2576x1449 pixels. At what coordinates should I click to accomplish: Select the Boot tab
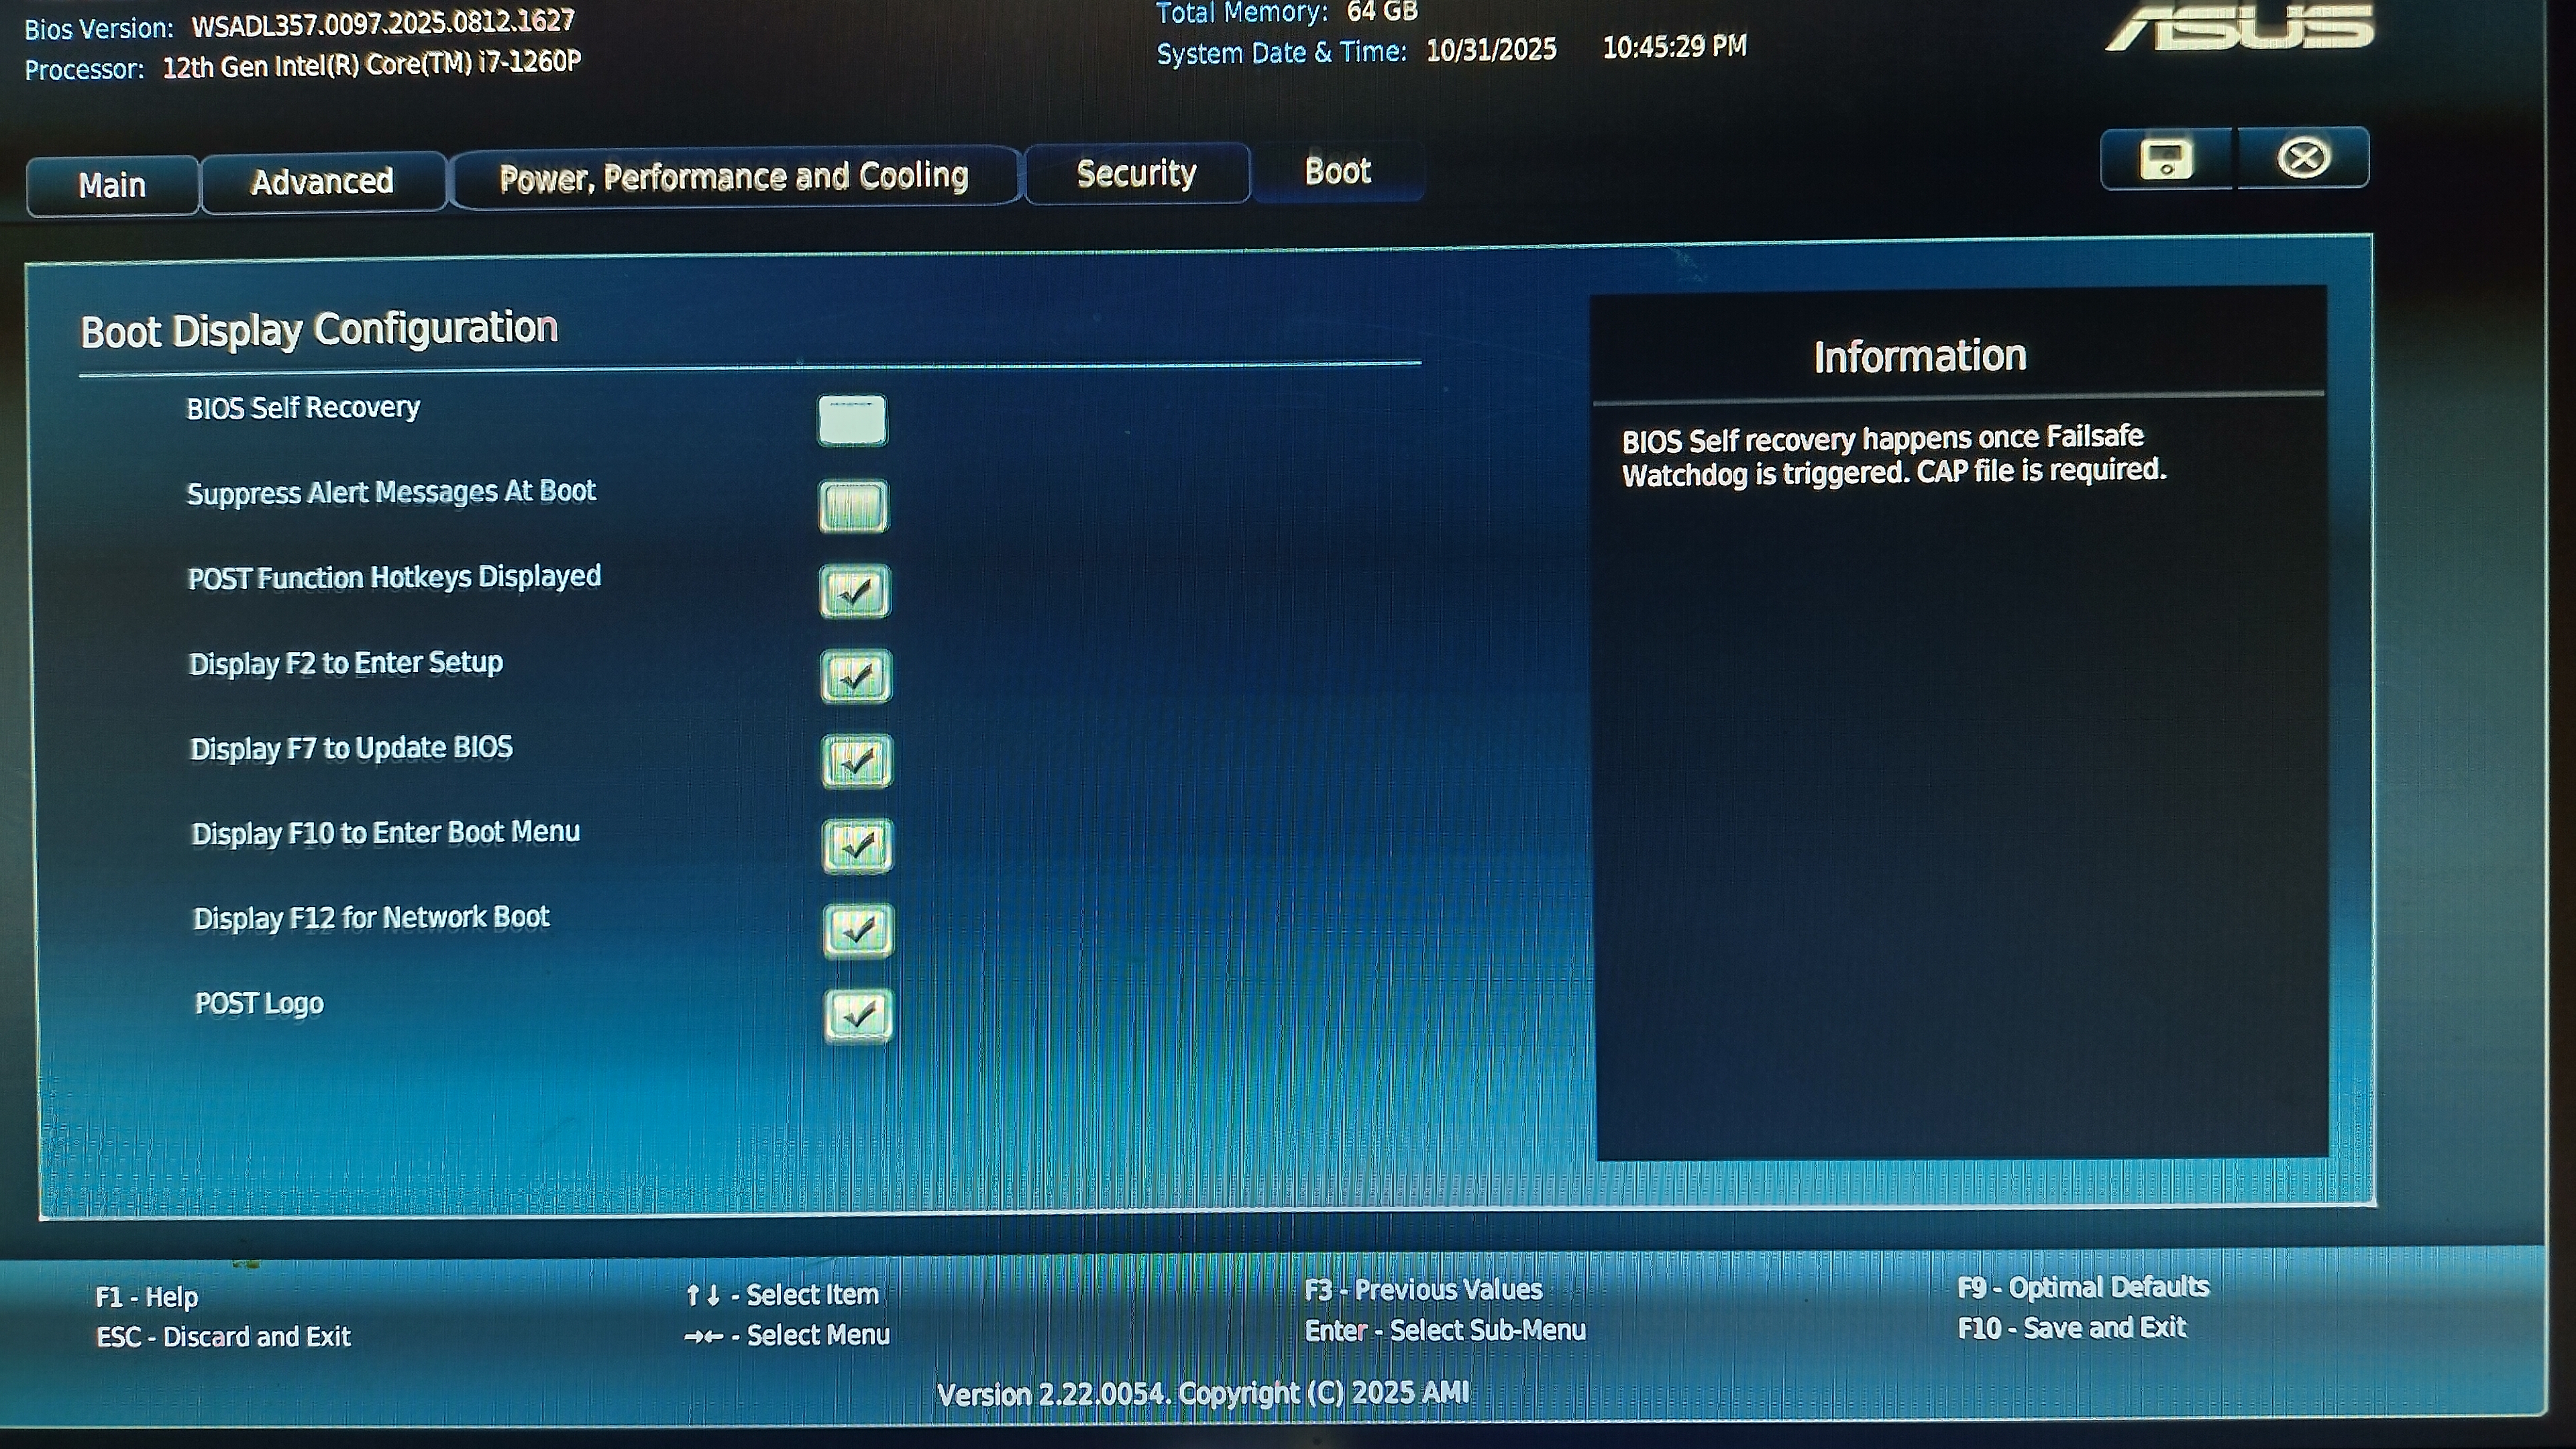(x=1337, y=172)
